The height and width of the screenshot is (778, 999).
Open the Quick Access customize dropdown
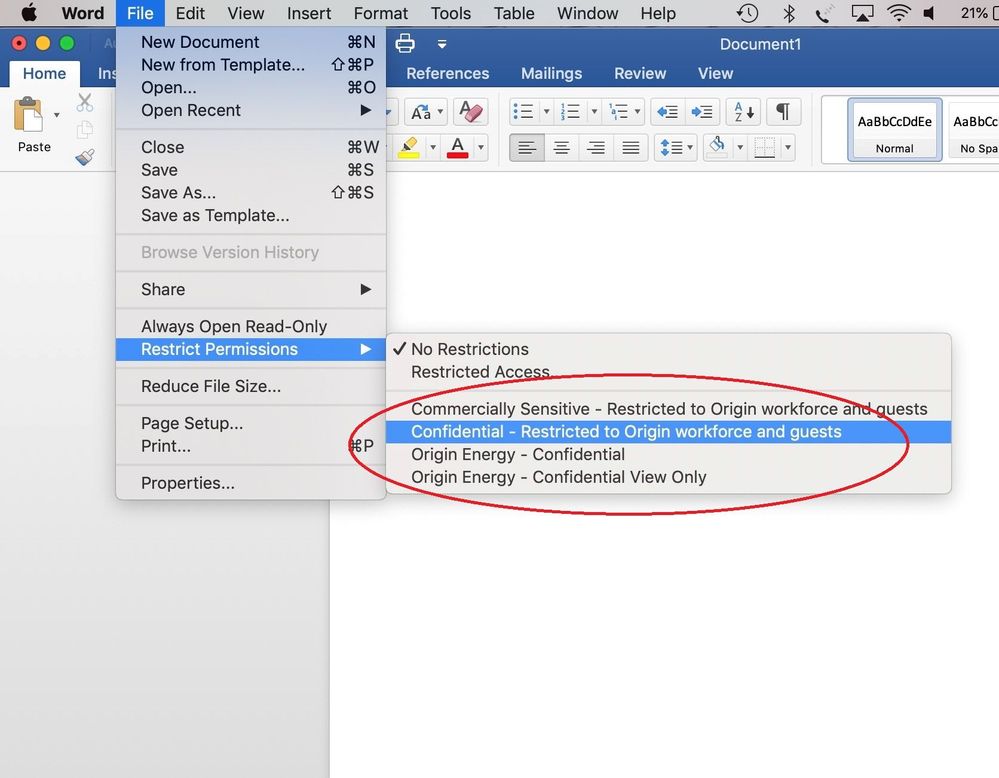(442, 44)
